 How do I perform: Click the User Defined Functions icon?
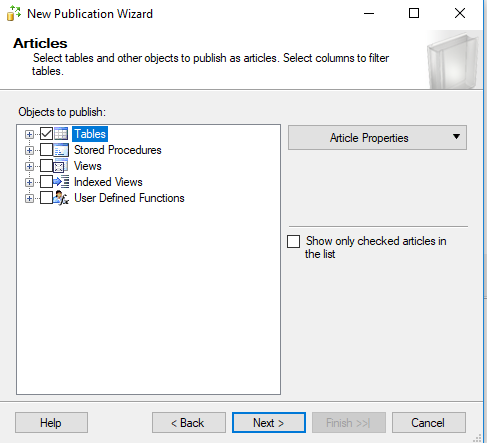[61, 198]
